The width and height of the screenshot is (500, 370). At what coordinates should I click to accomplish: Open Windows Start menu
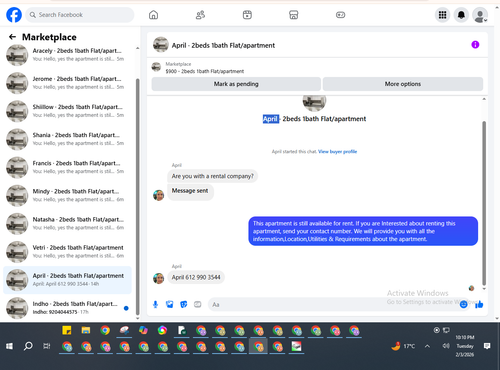pyautogui.click(x=9, y=346)
